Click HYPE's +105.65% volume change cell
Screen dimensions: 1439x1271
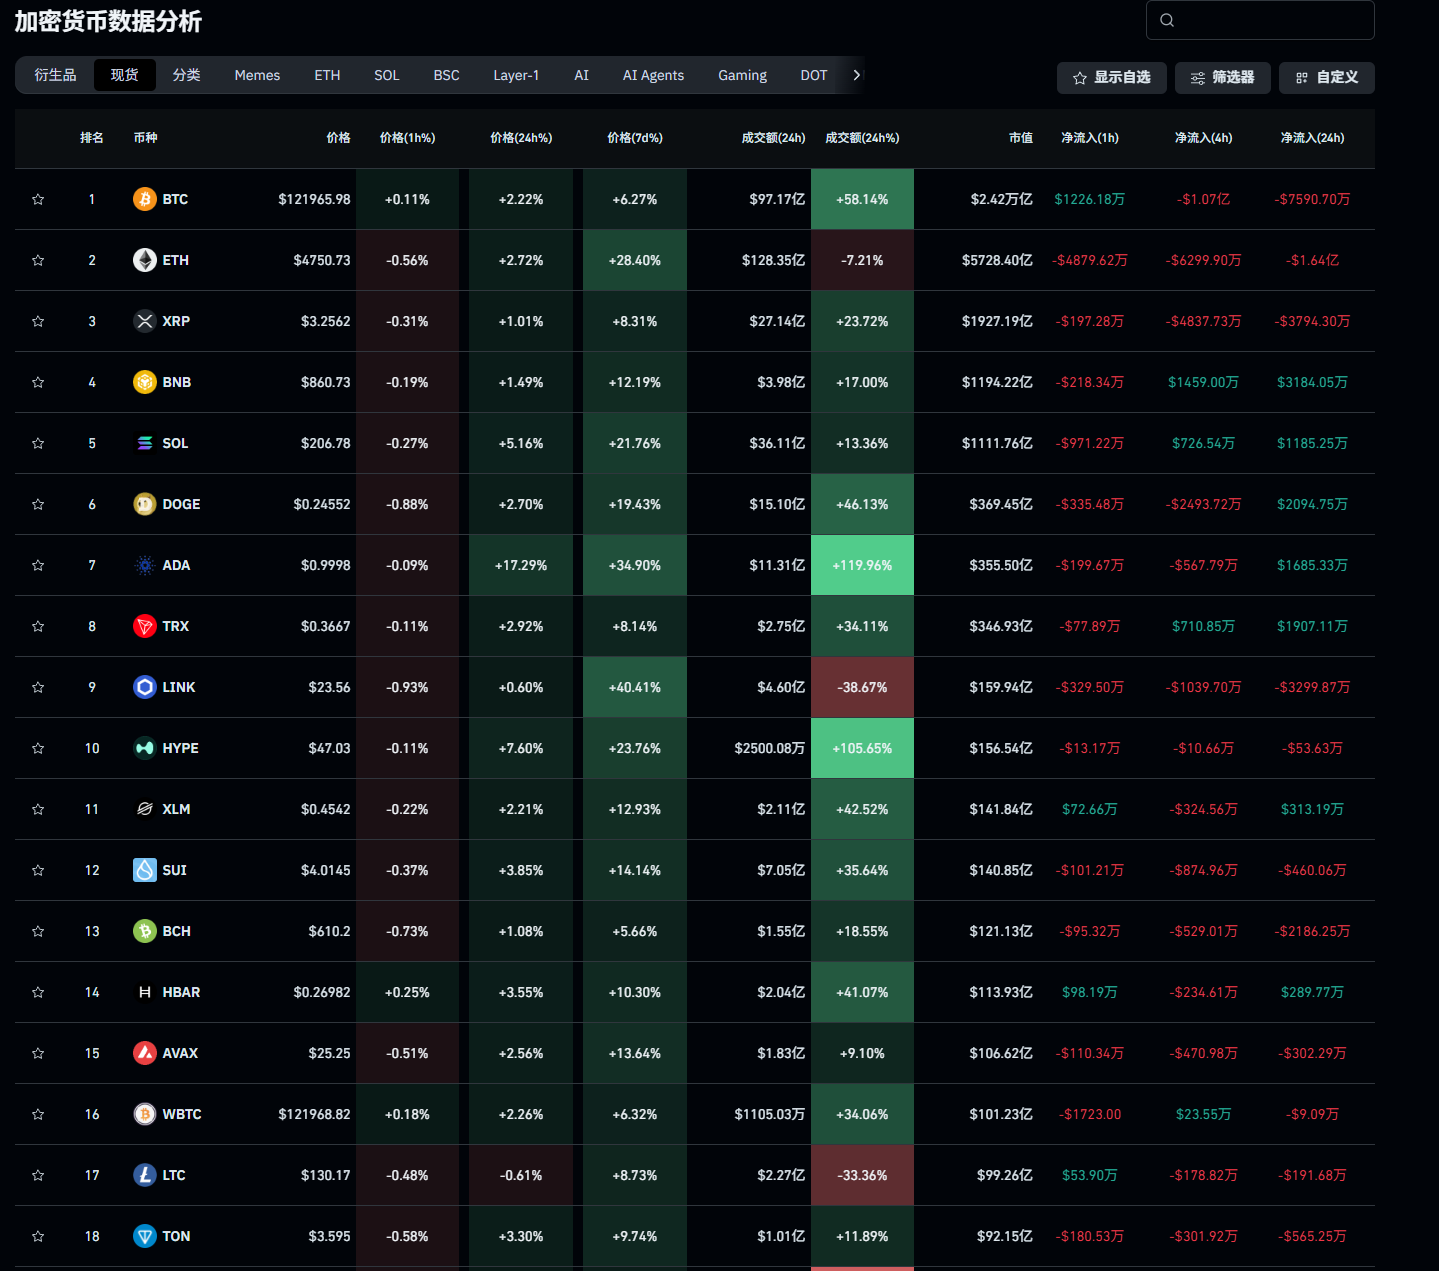[x=862, y=748]
